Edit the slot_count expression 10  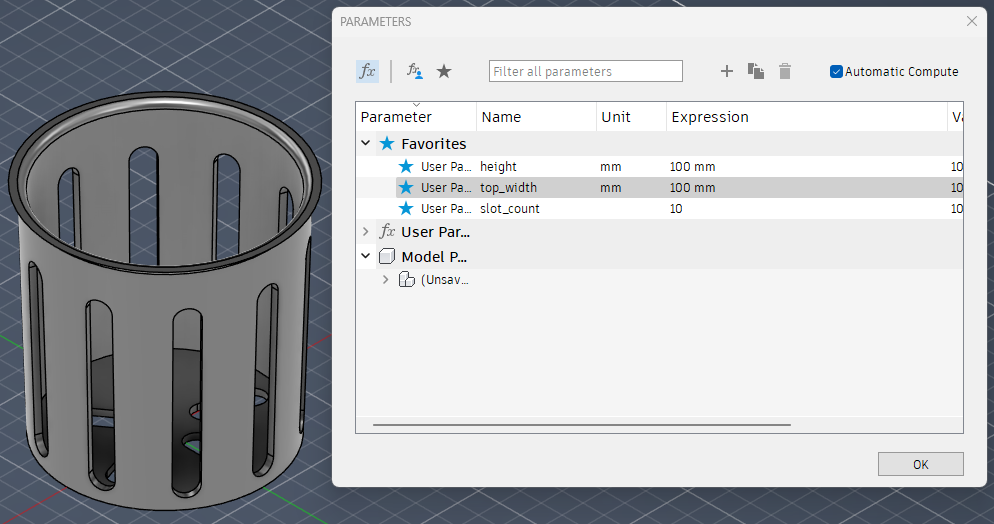tap(676, 208)
